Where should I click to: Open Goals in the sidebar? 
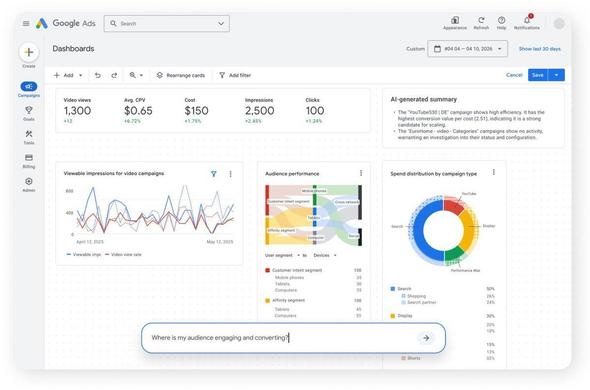[29, 113]
